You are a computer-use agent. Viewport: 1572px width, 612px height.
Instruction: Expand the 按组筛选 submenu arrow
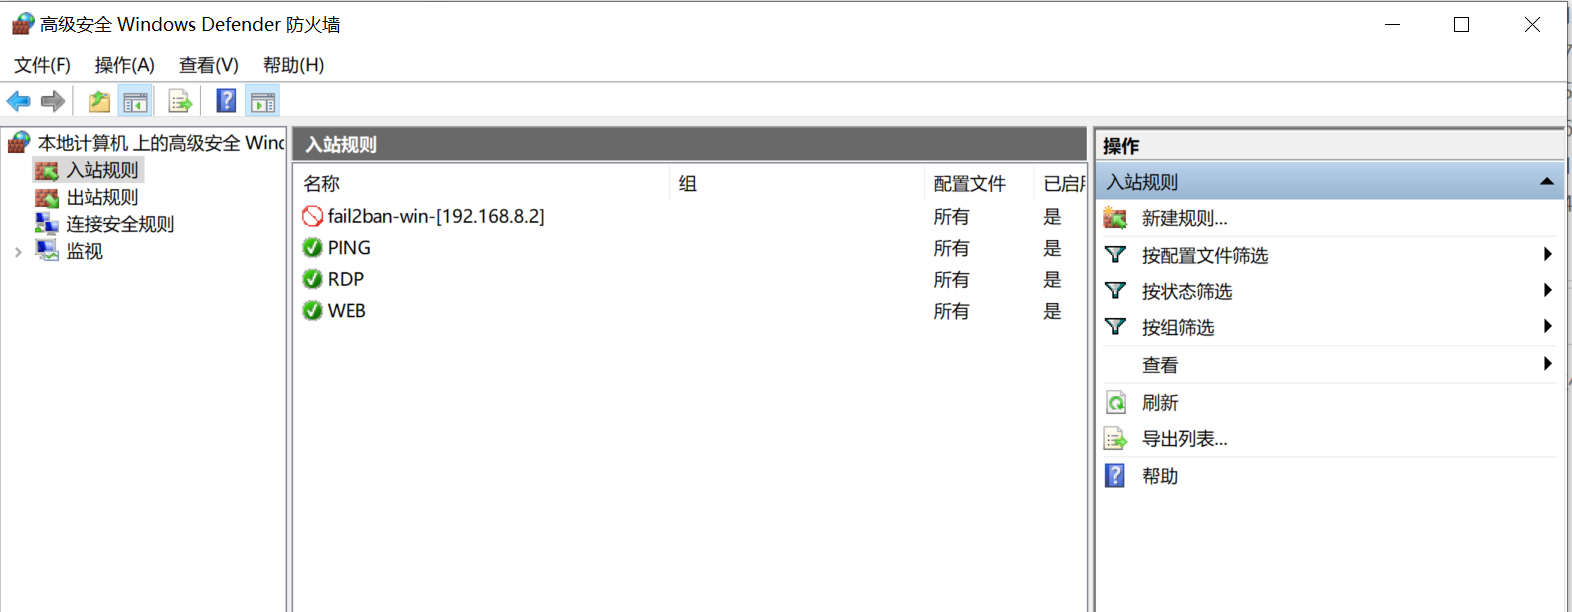tap(1547, 327)
